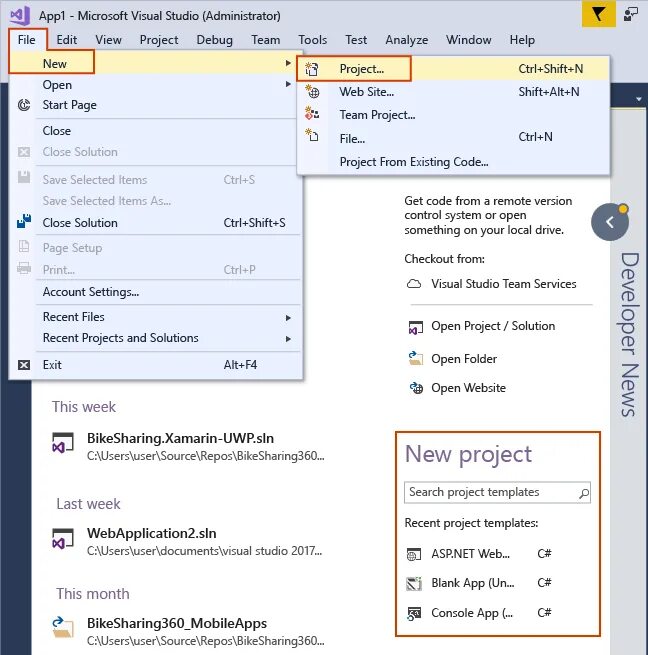
Task: Click the Open Website link
Action: (x=468, y=388)
